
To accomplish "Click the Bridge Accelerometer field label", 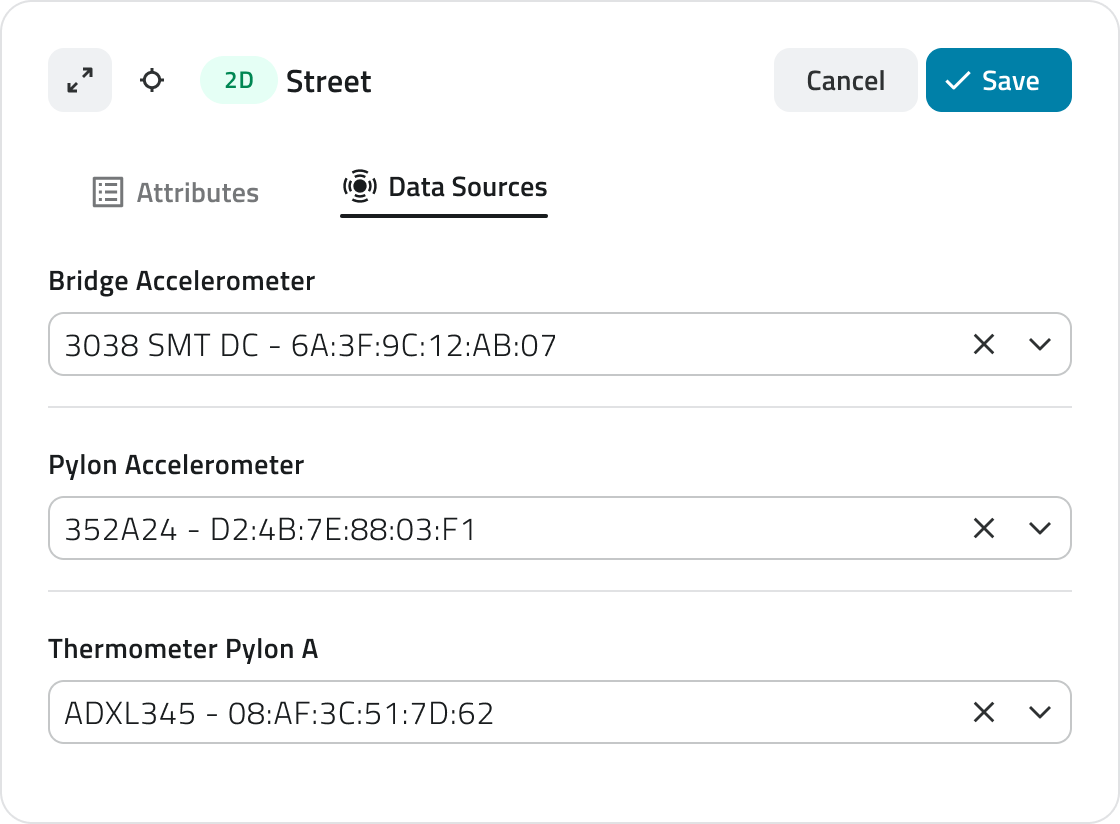I will pos(181,282).
